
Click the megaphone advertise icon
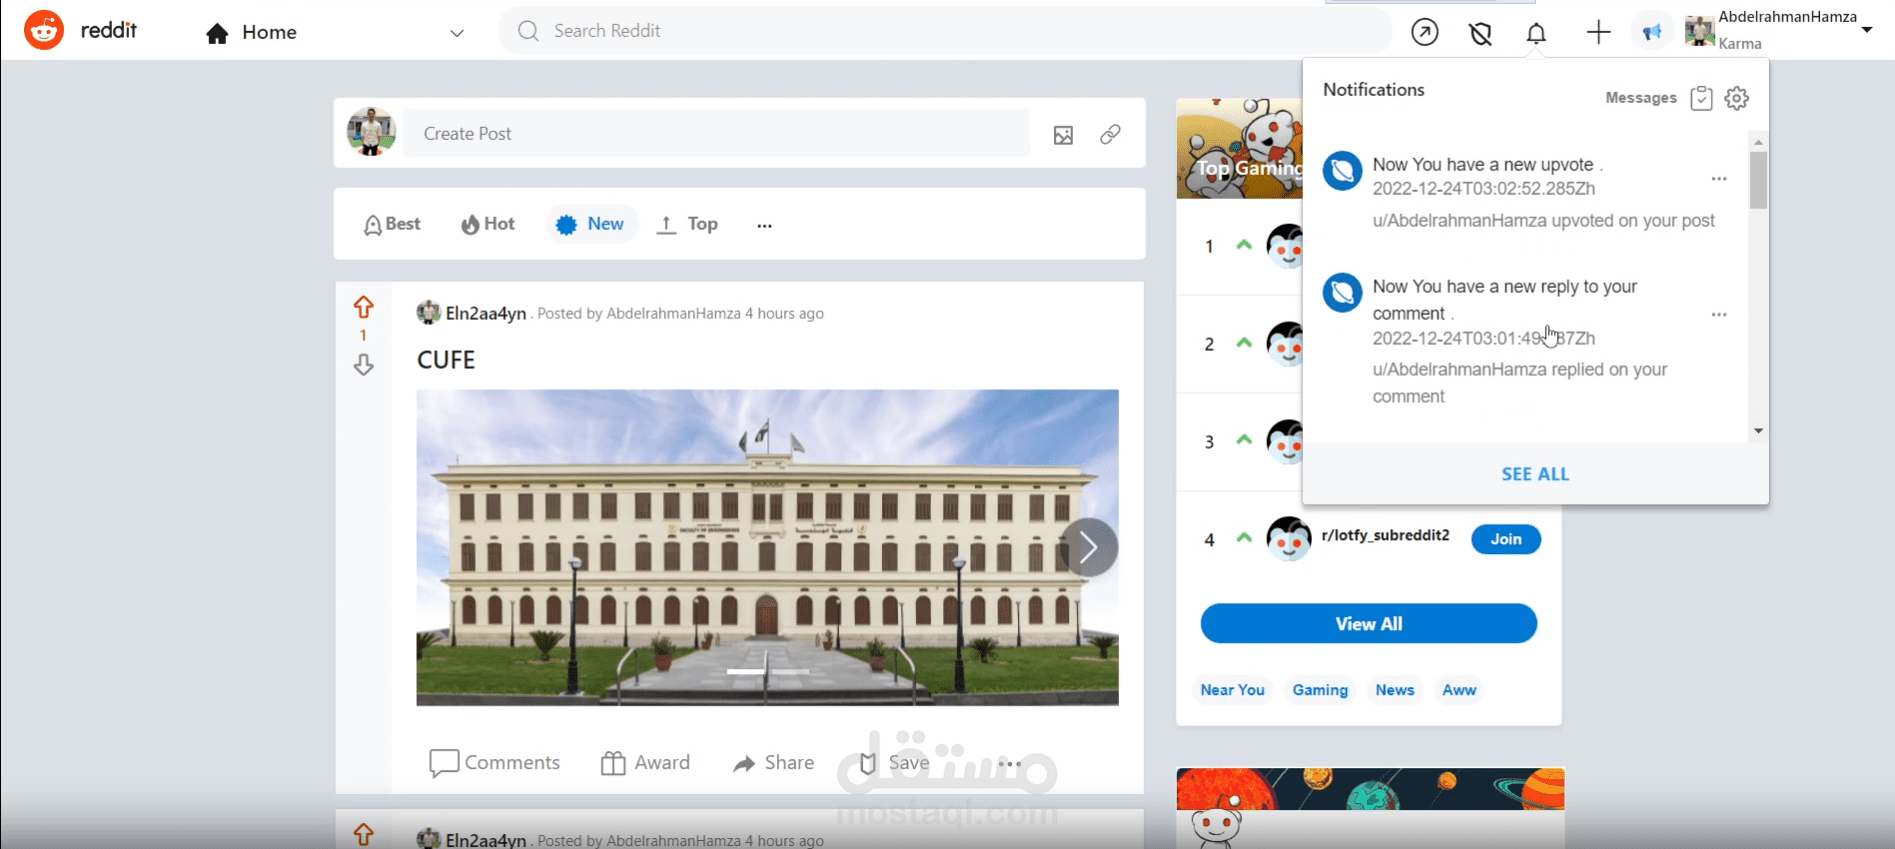pyautogui.click(x=1652, y=32)
